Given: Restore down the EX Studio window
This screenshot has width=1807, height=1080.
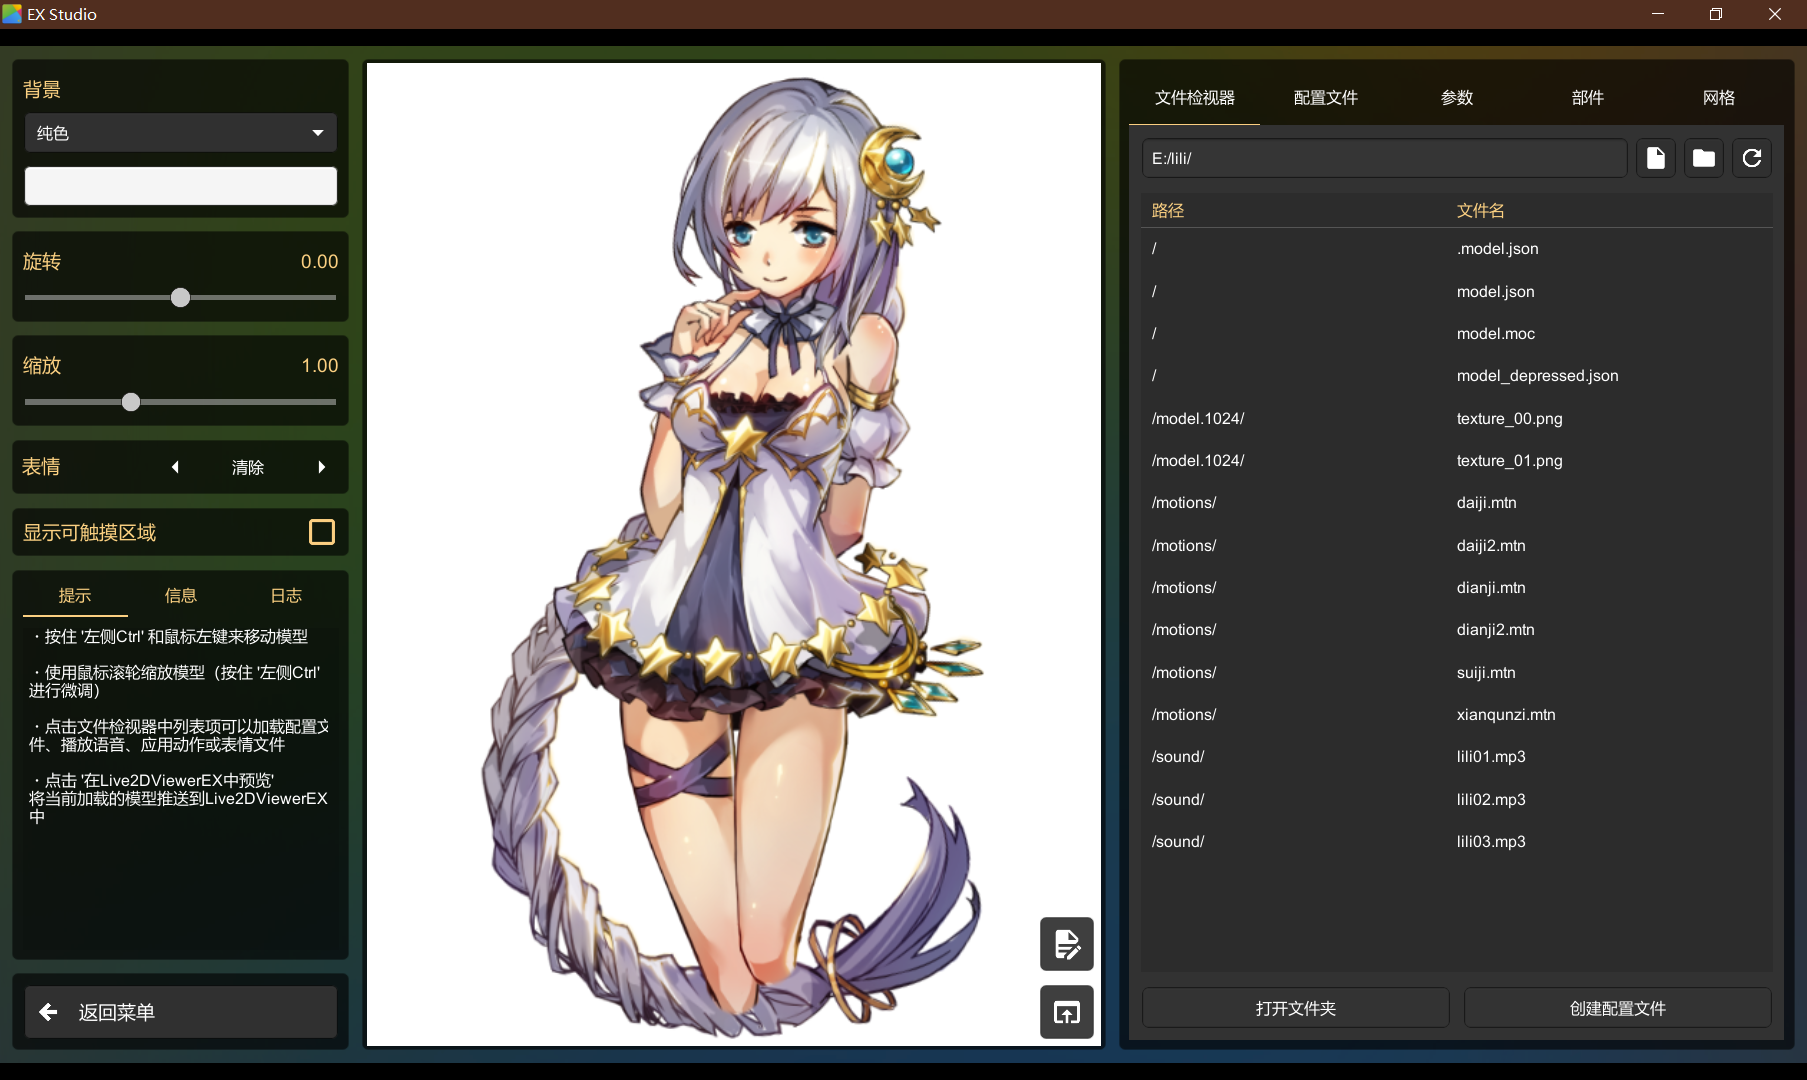Looking at the screenshot, I should (1716, 14).
